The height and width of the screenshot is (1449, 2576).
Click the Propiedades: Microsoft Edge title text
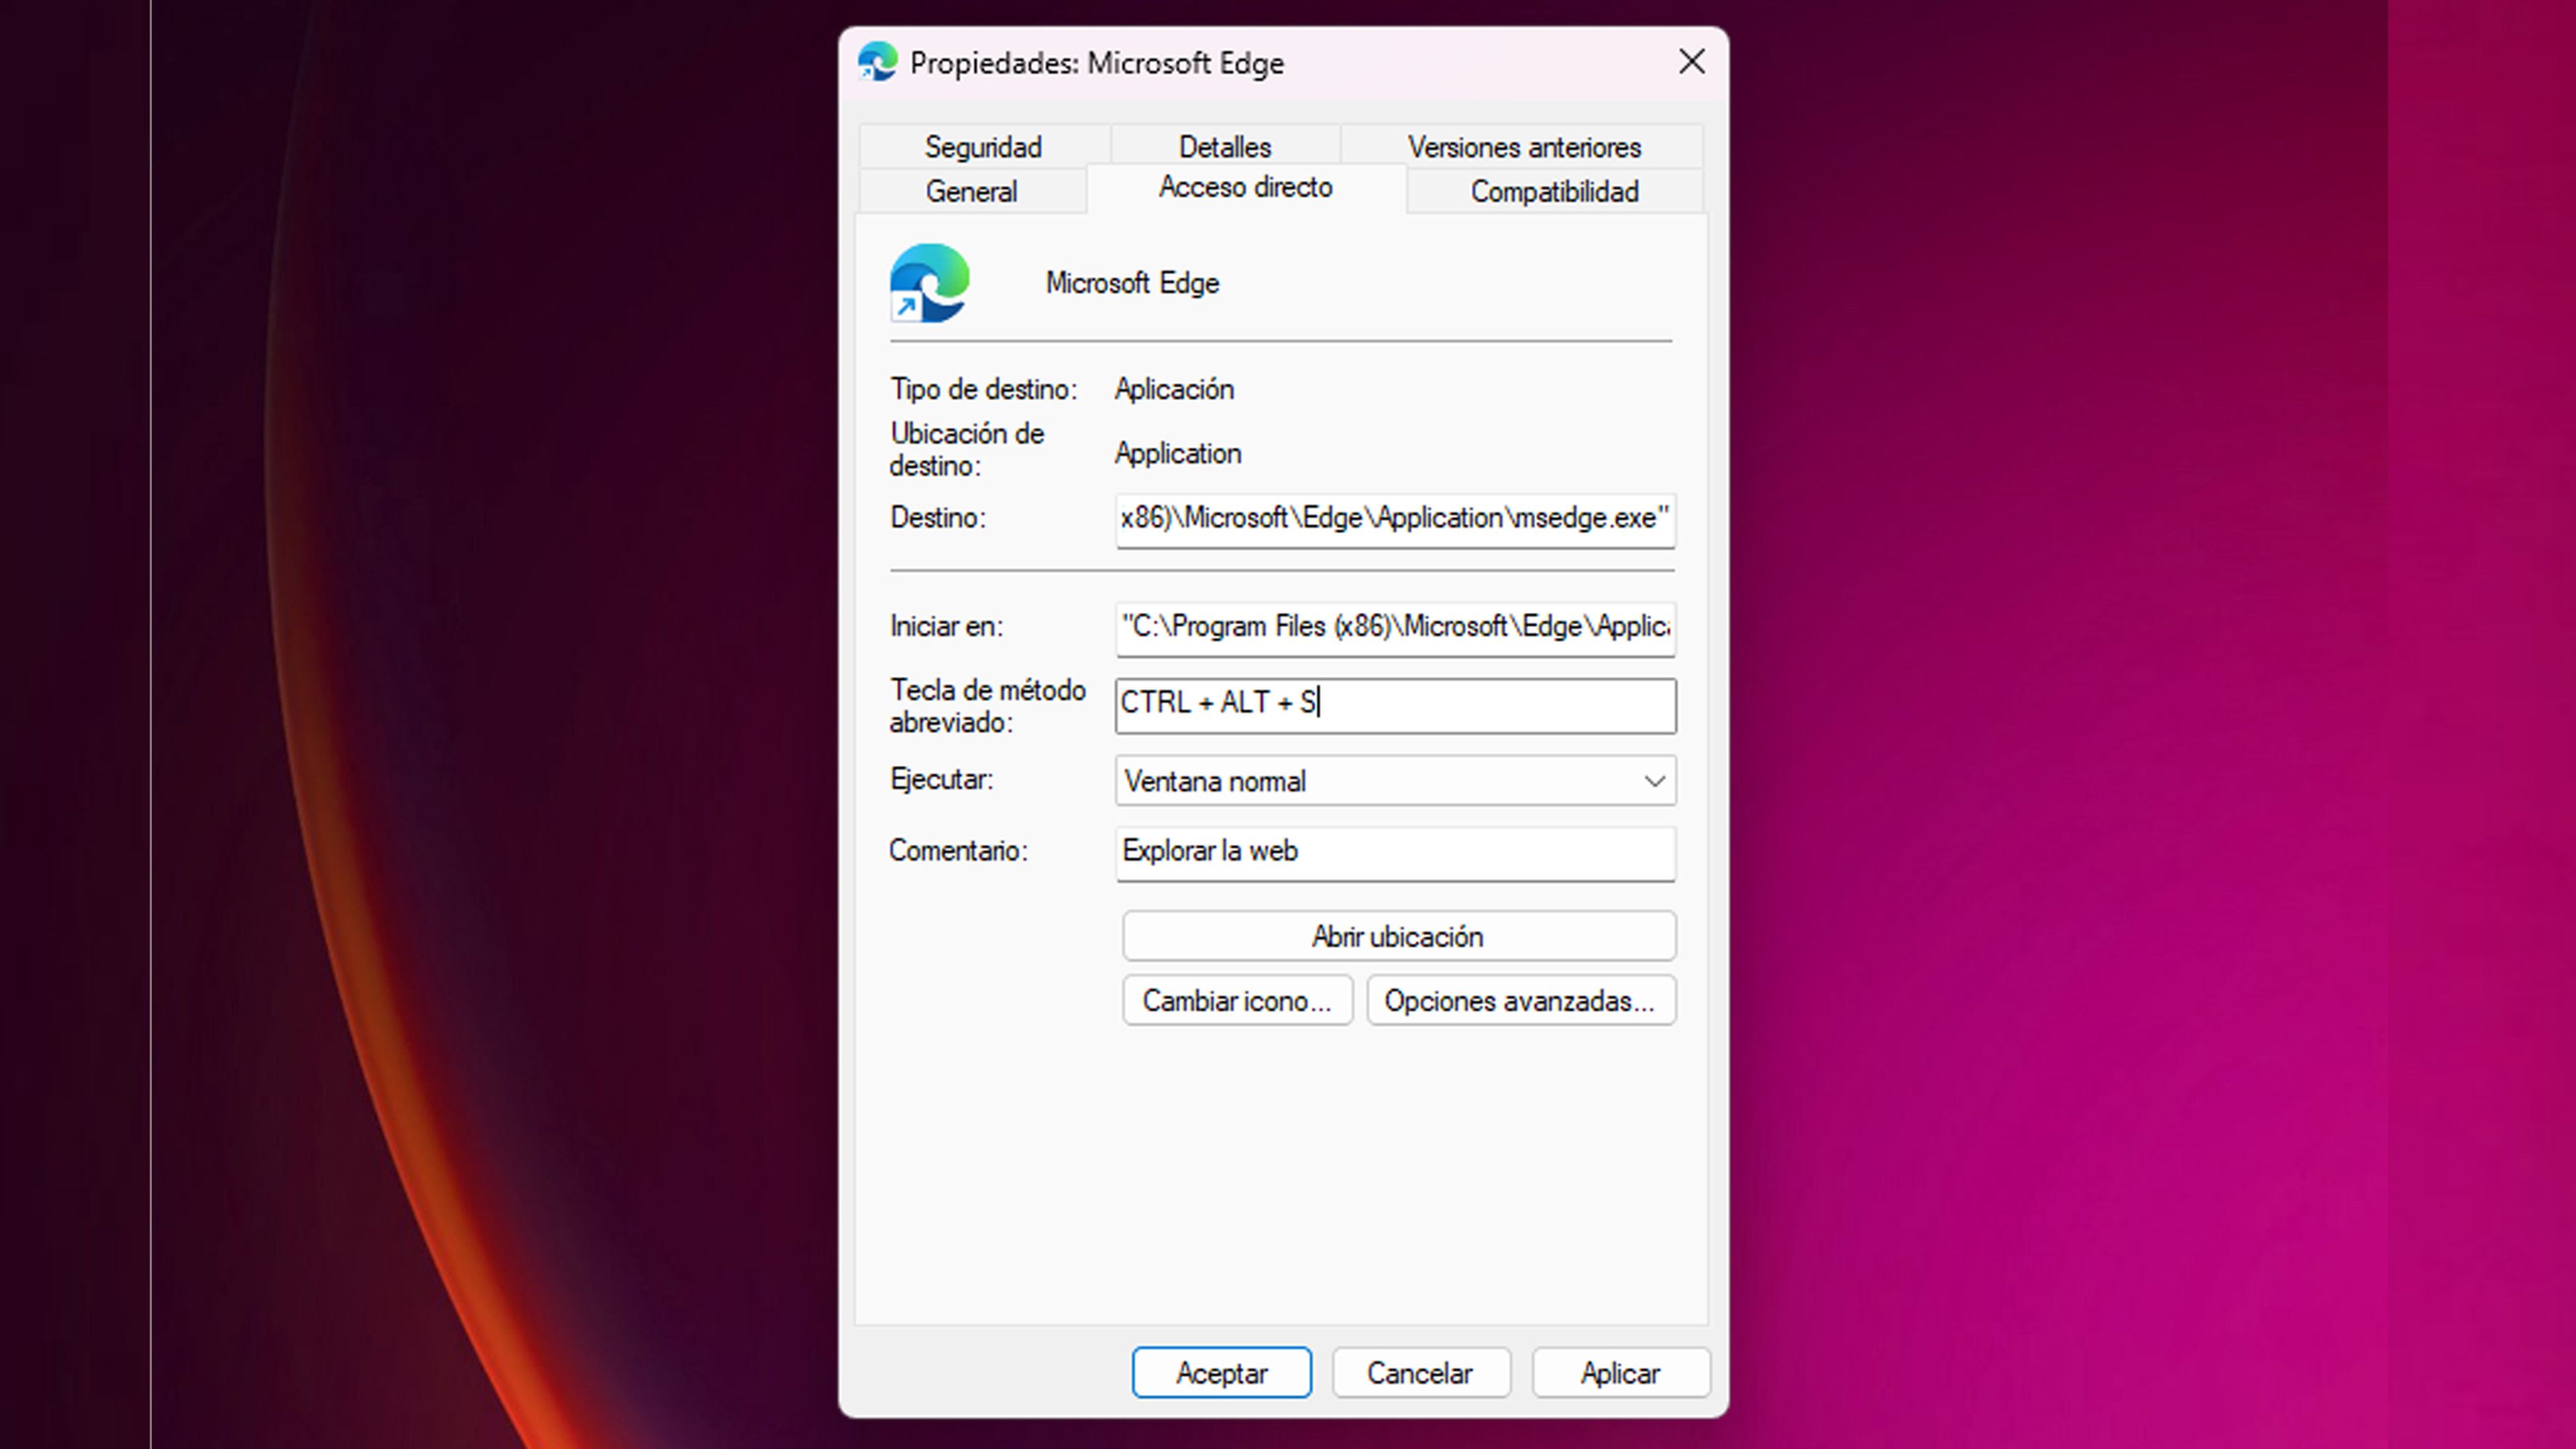point(1096,63)
